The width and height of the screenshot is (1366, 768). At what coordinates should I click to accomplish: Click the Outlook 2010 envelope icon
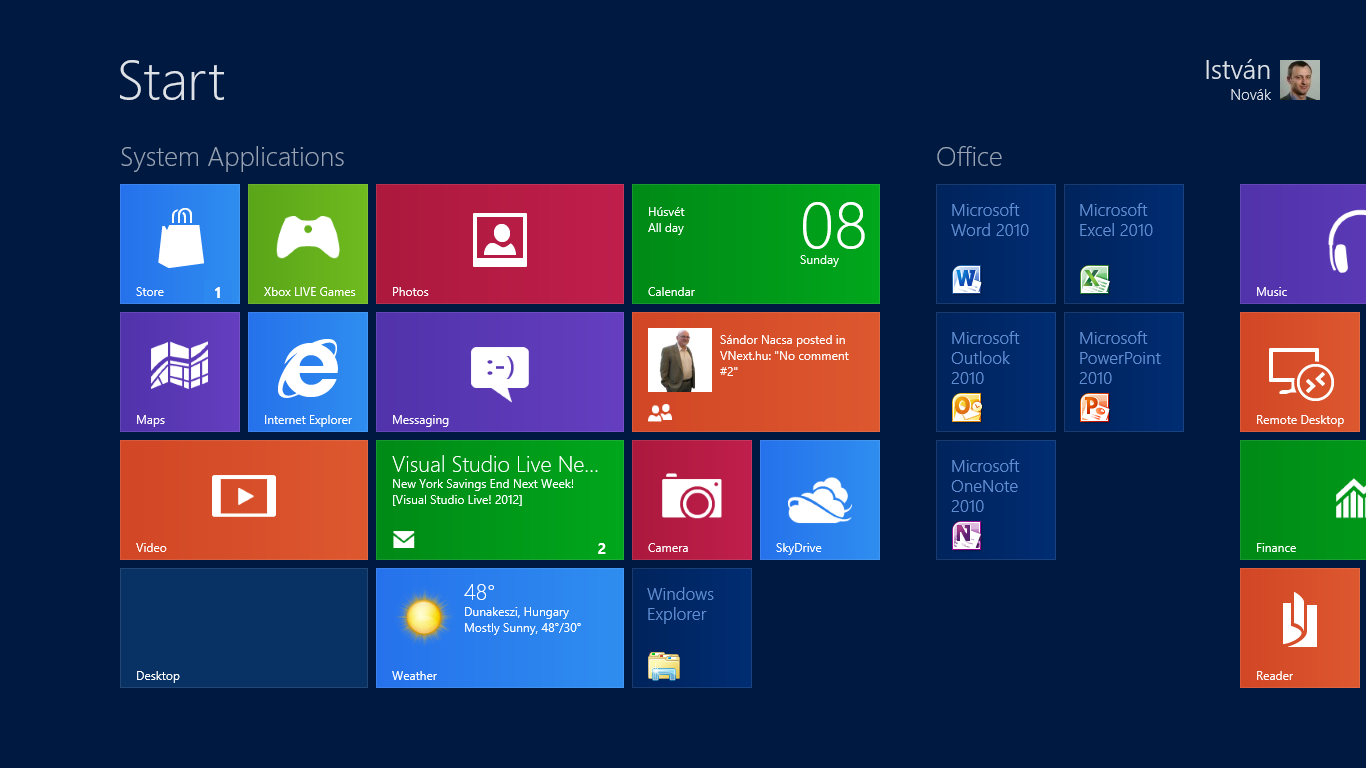click(967, 407)
